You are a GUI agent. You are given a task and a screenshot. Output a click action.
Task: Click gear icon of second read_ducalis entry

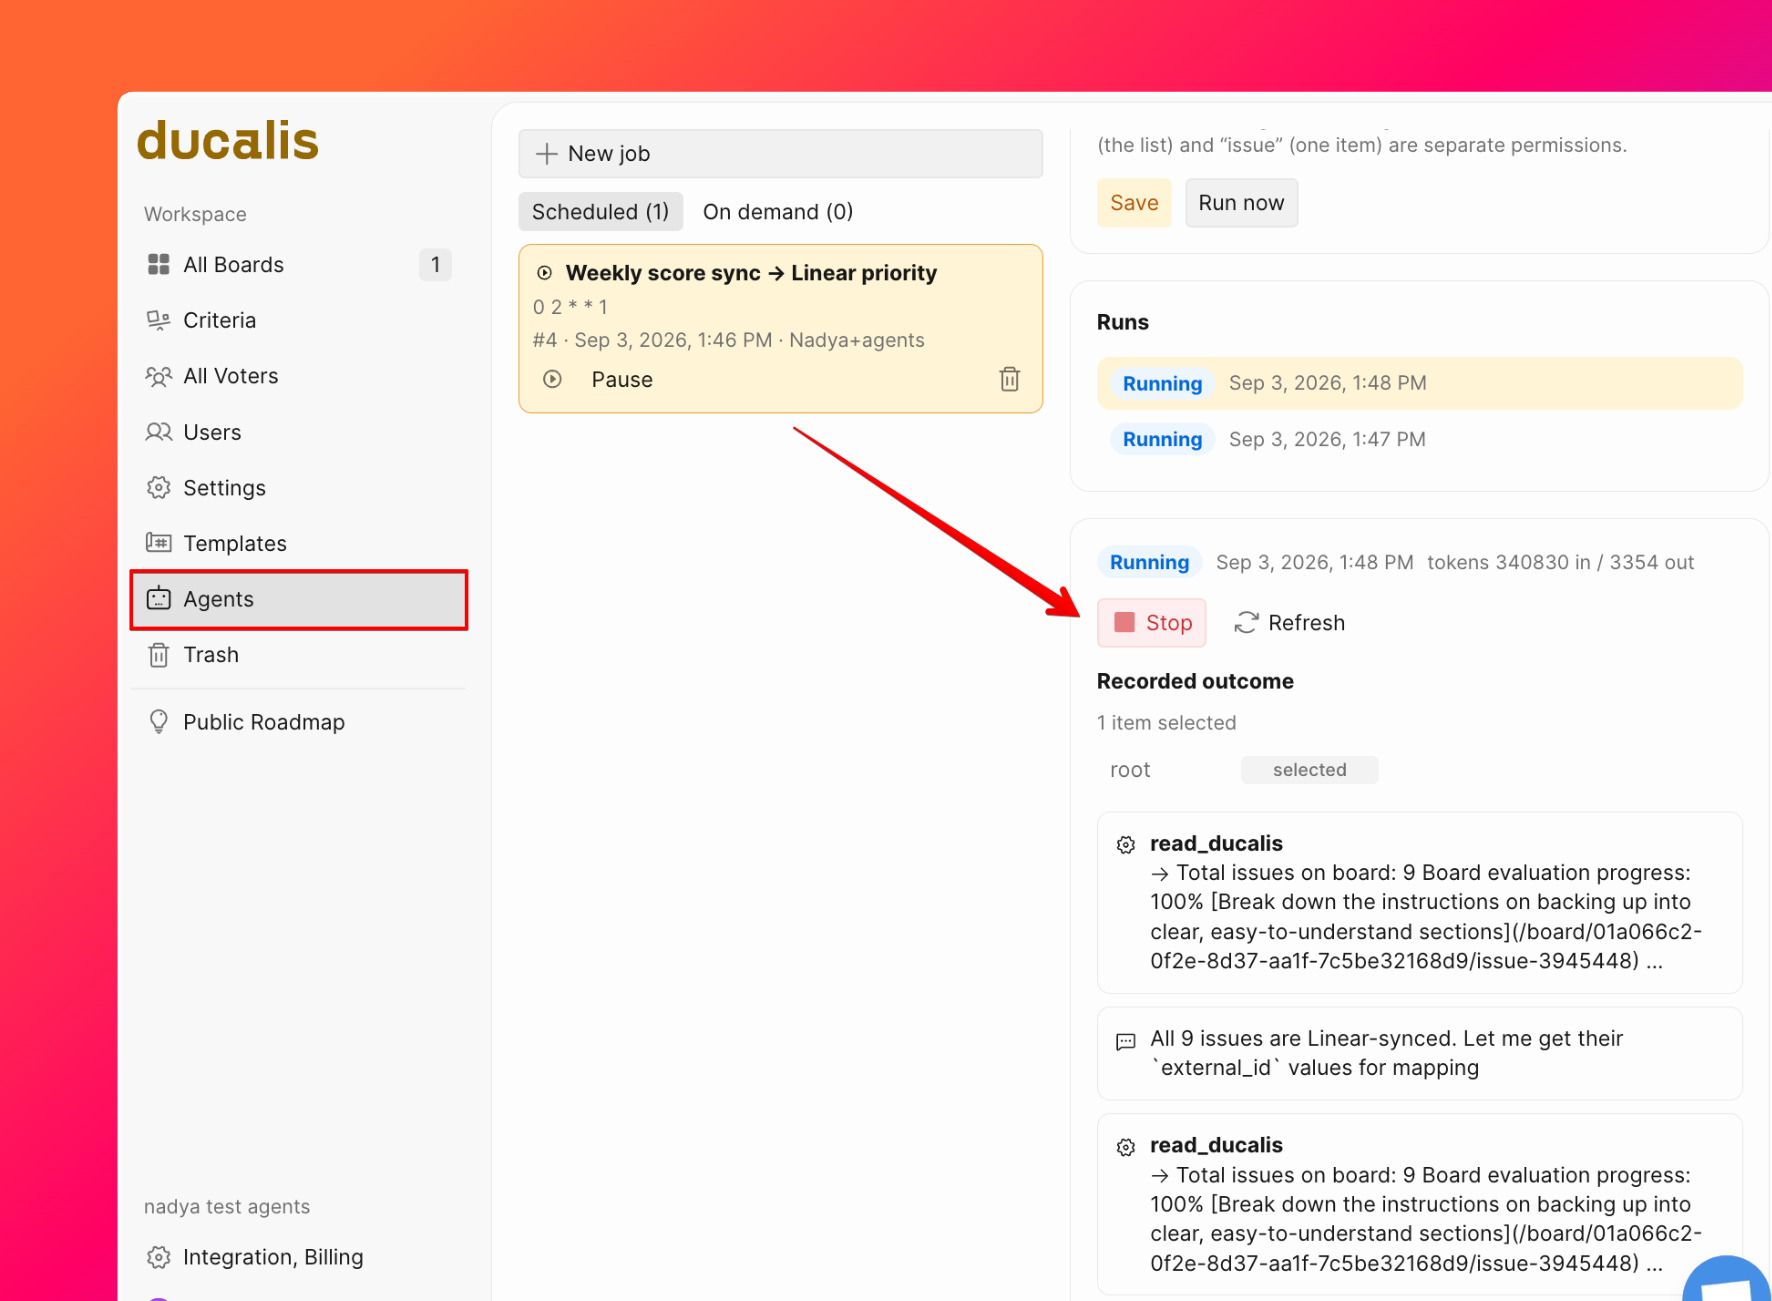point(1126,1147)
